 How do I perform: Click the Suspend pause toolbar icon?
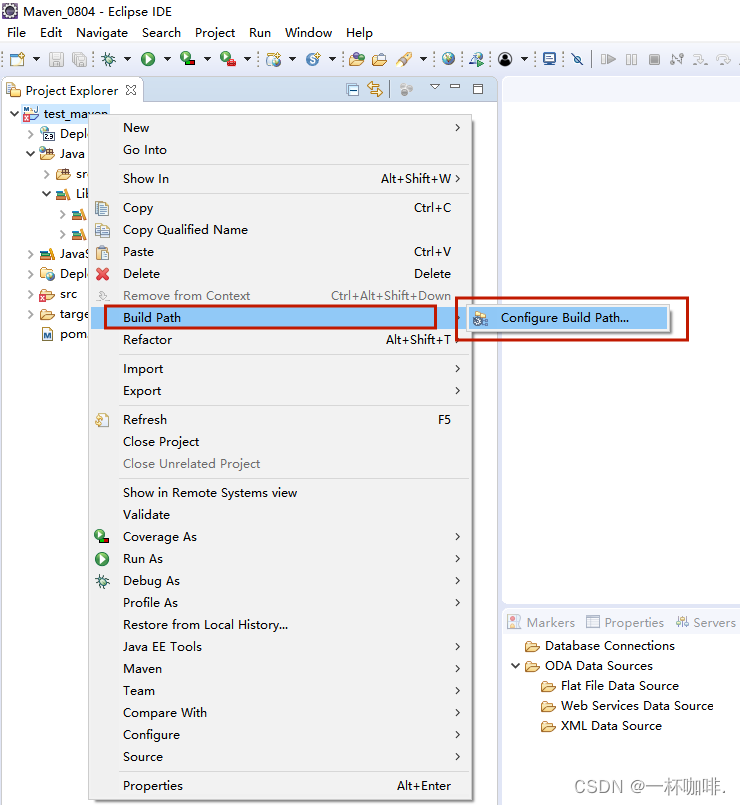(x=631, y=60)
